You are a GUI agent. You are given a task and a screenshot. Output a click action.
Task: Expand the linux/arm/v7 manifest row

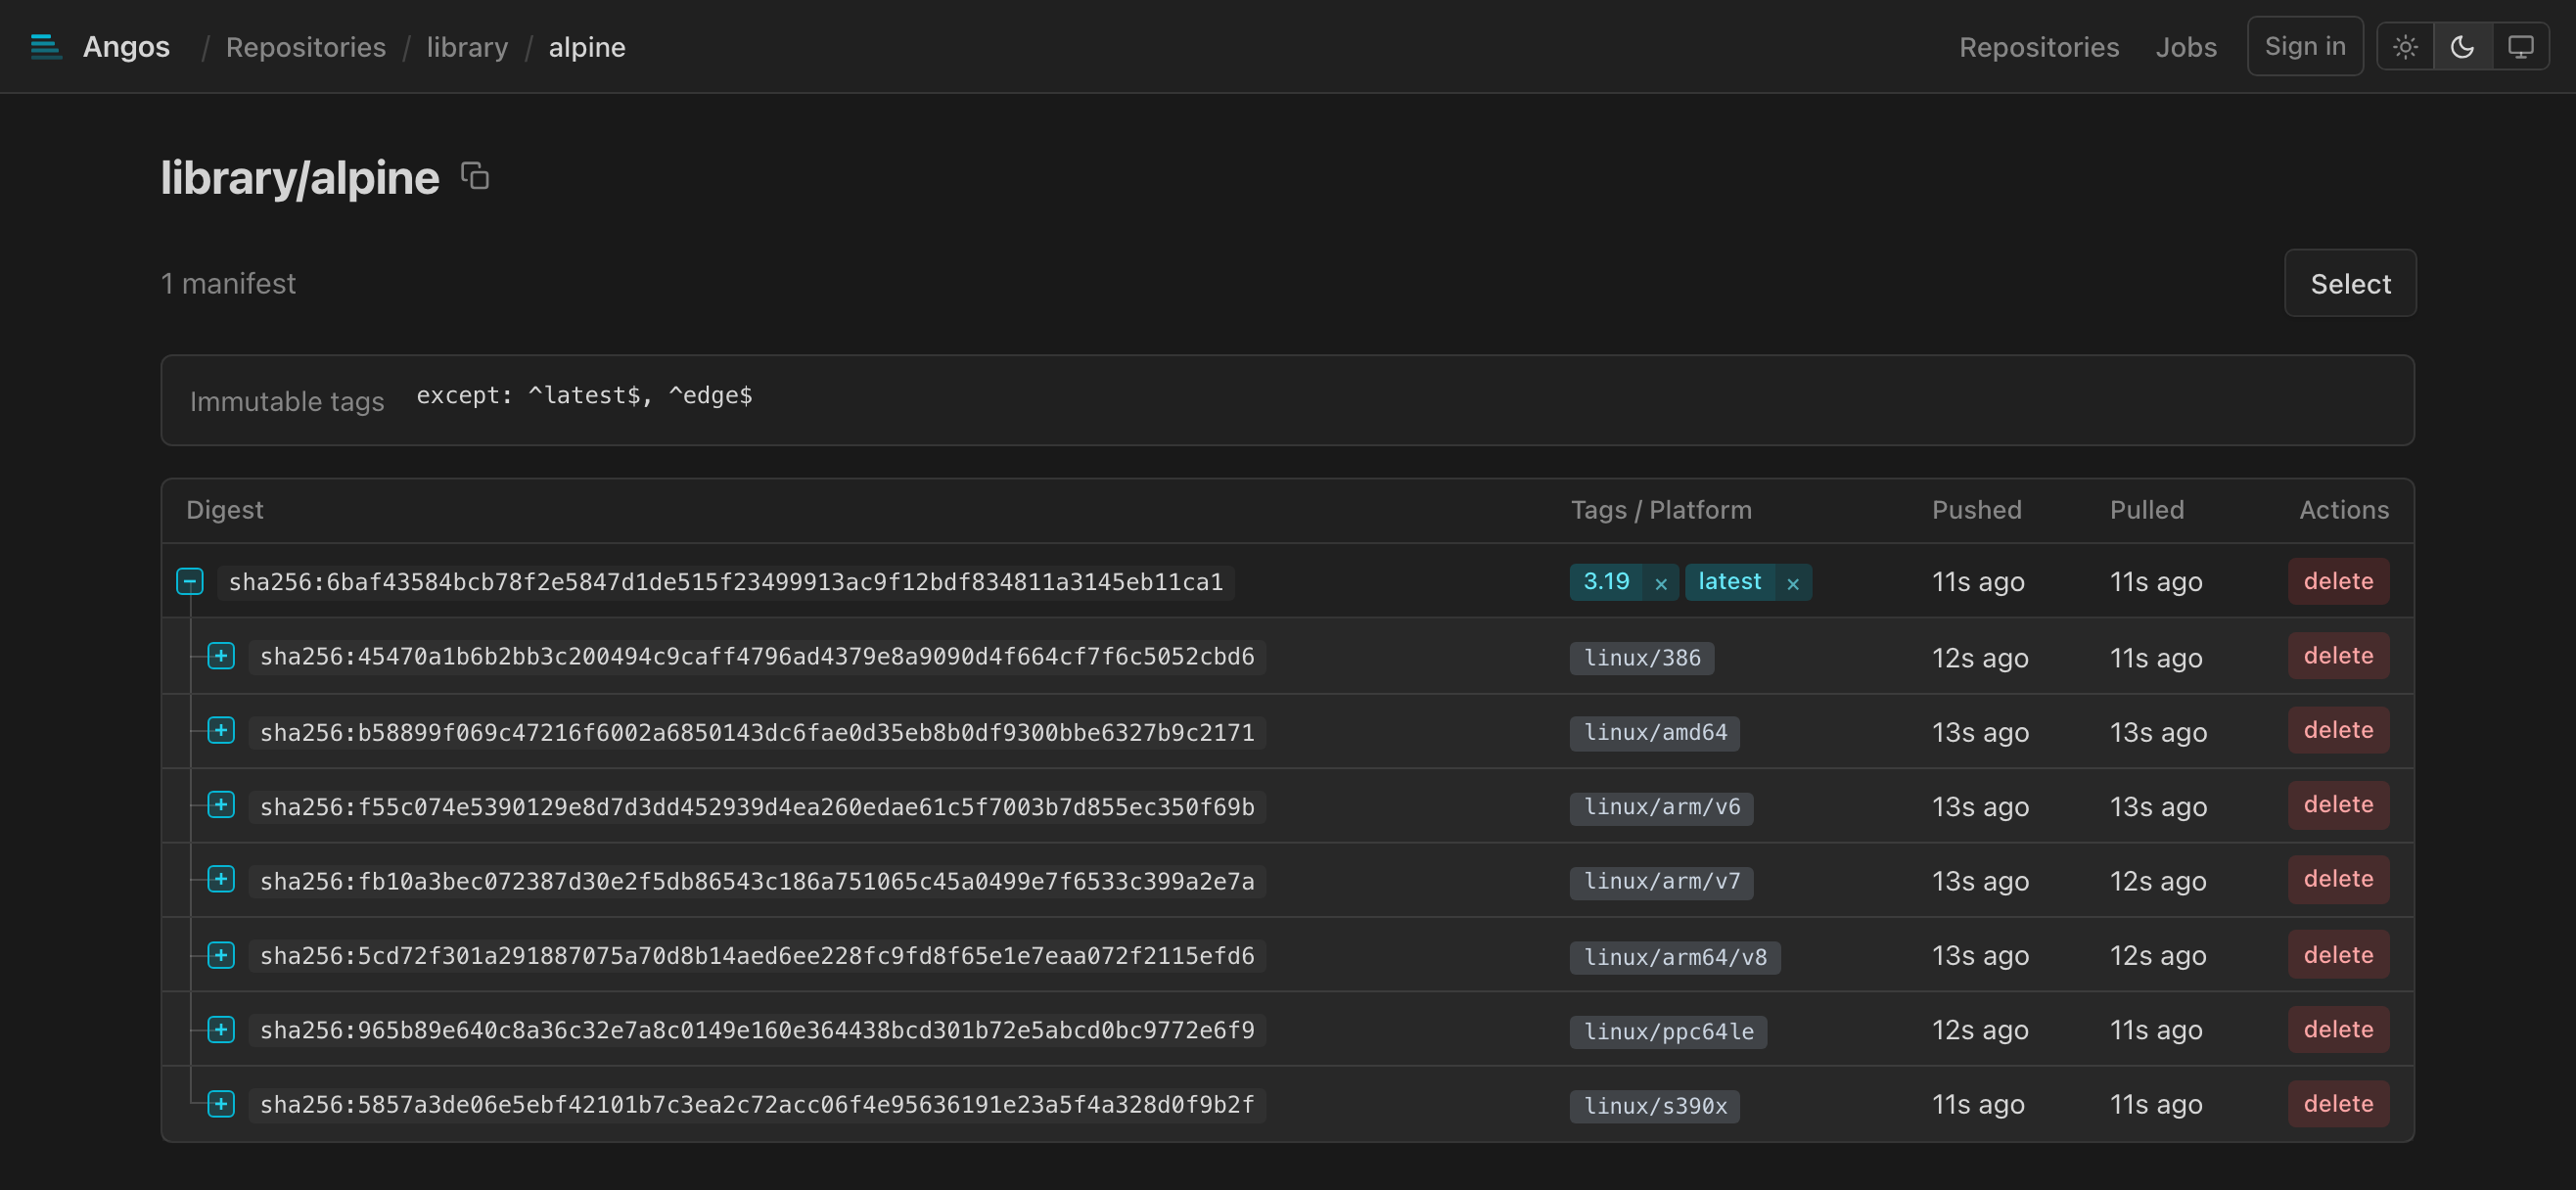(221, 880)
